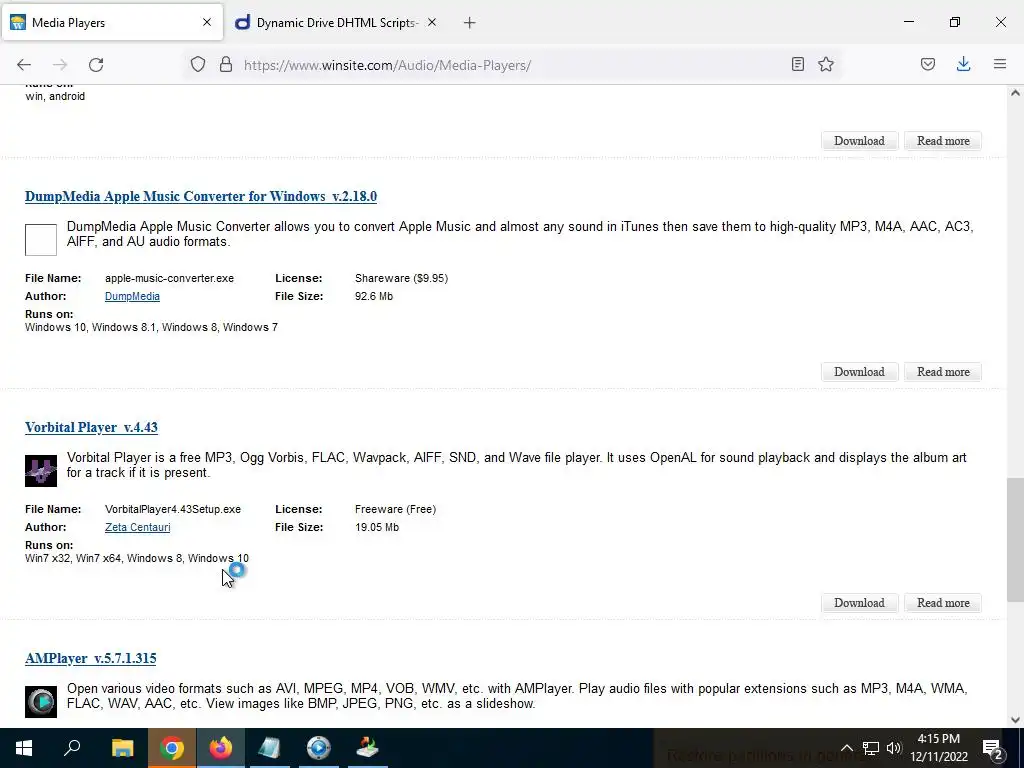This screenshot has width=1024, height=768.
Task: Download DumpMedia Apple Music Converter
Action: coord(859,372)
